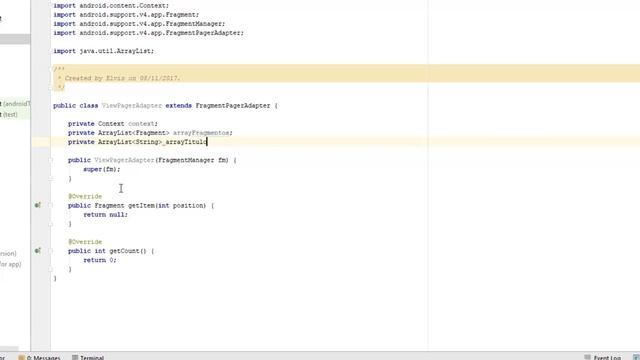This screenshot has height=360, width=640.
Task: Click the android.support.v4.app.Fragment import line
Action: (x=126, y=15)
